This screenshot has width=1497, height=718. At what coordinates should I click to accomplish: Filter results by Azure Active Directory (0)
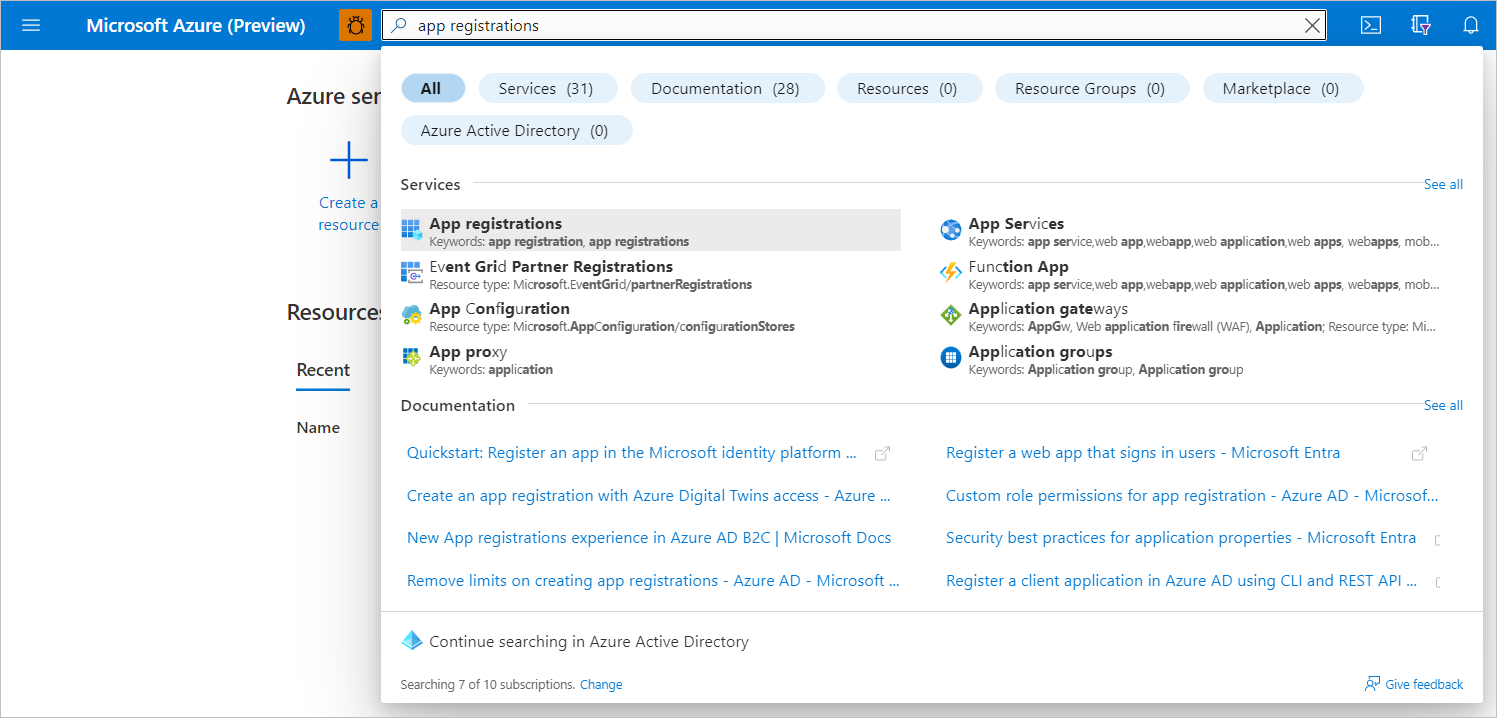tap(516, 130)
